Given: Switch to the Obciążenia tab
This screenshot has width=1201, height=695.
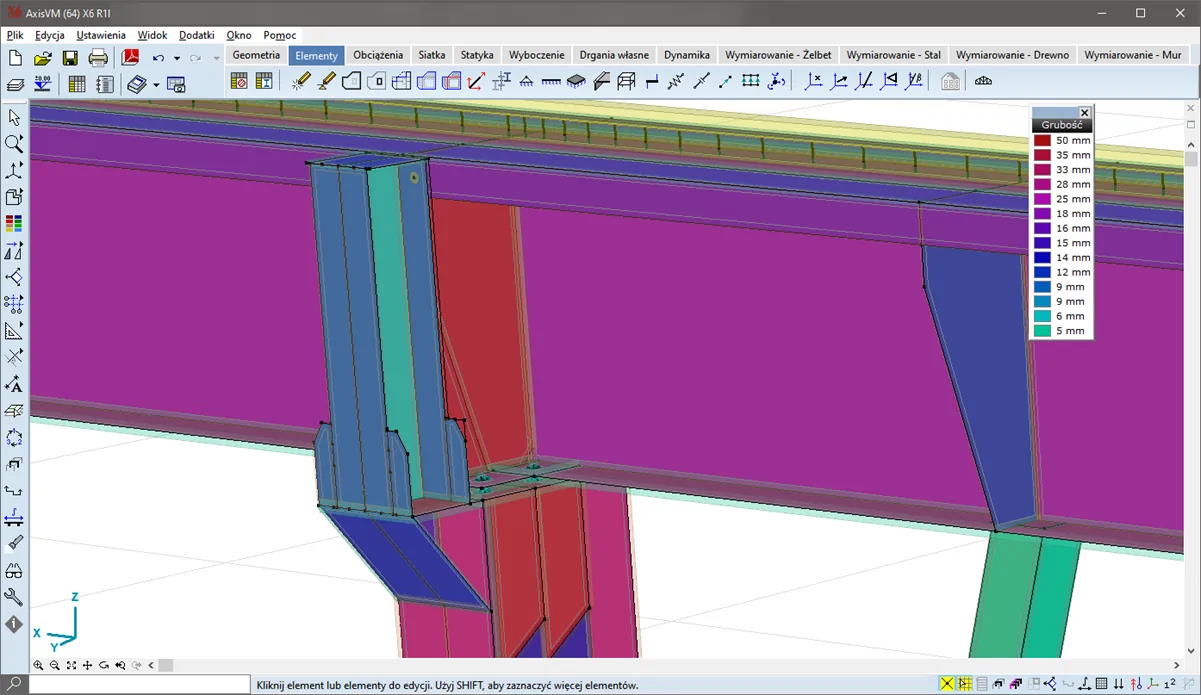Looking at the screenshot, I should click(378, 55).
